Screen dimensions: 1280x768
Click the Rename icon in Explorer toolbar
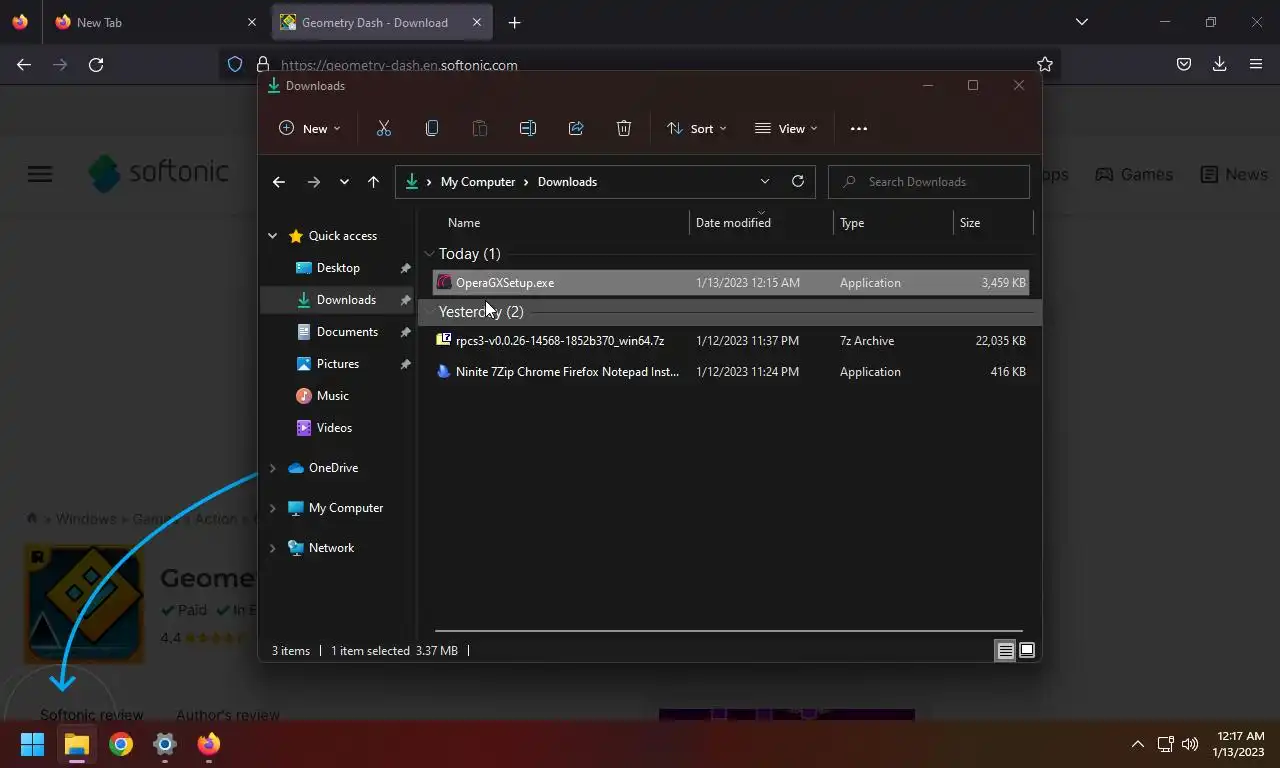point(528,128)
